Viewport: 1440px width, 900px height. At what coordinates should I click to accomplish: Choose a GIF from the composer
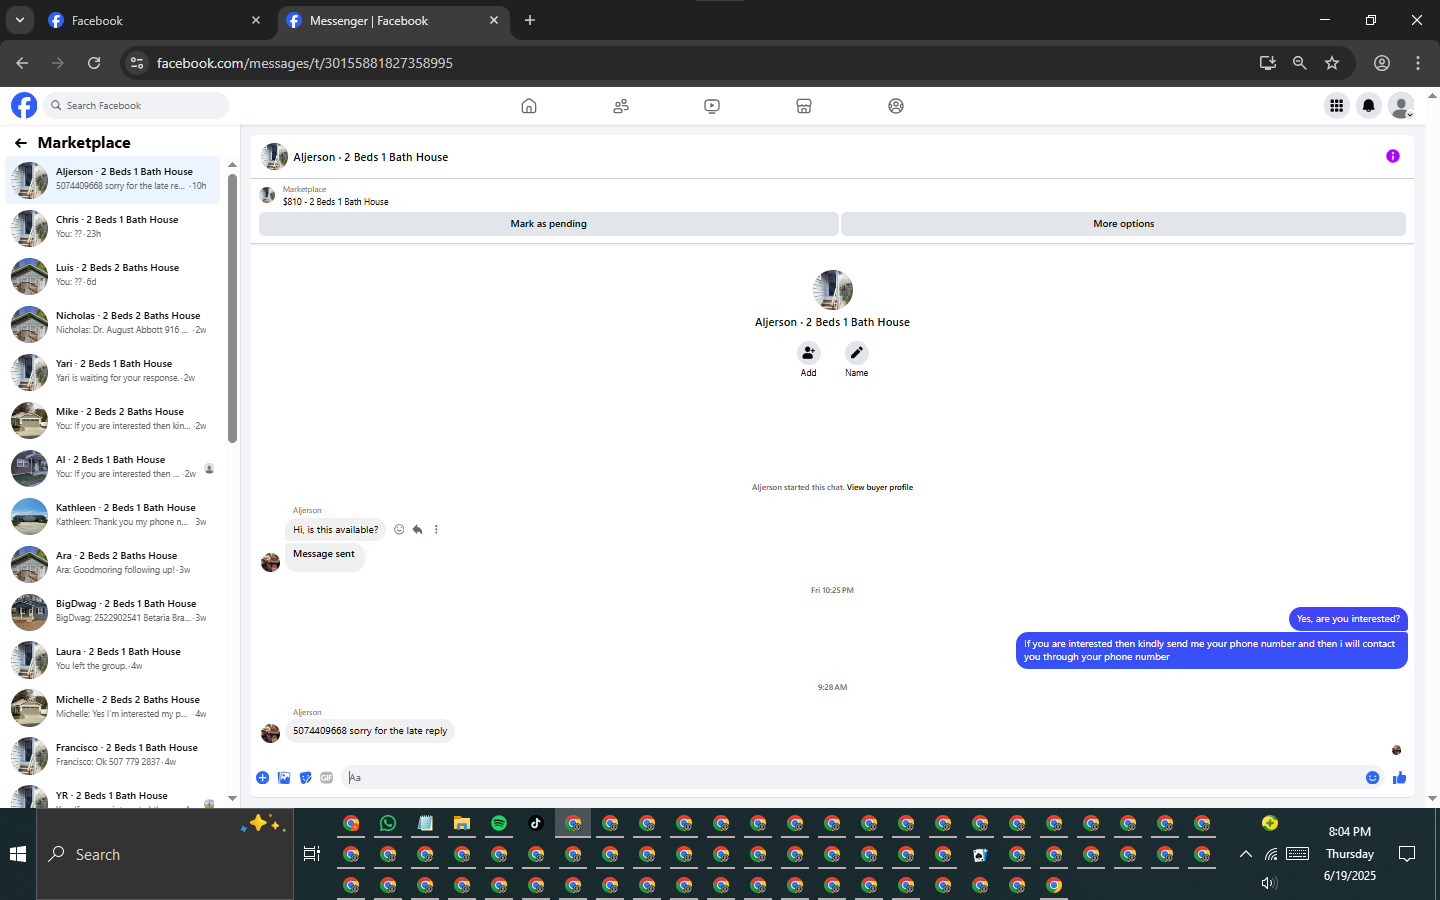pyautogui.click(x=327, y=777)
